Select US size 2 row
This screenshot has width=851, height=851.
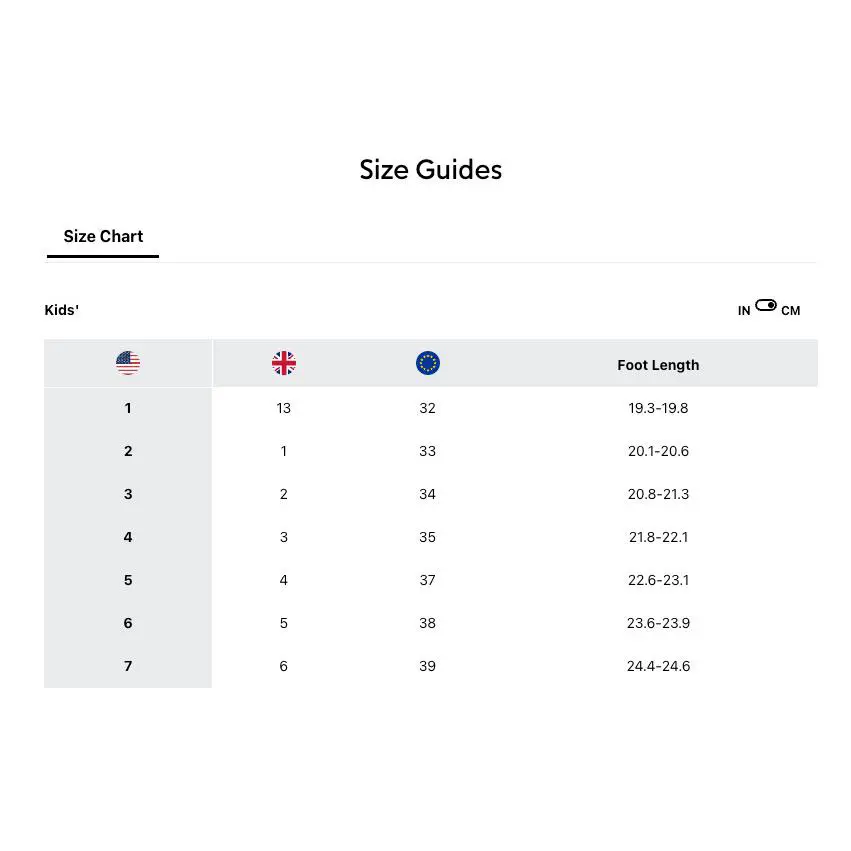click(x=431, y=451)
